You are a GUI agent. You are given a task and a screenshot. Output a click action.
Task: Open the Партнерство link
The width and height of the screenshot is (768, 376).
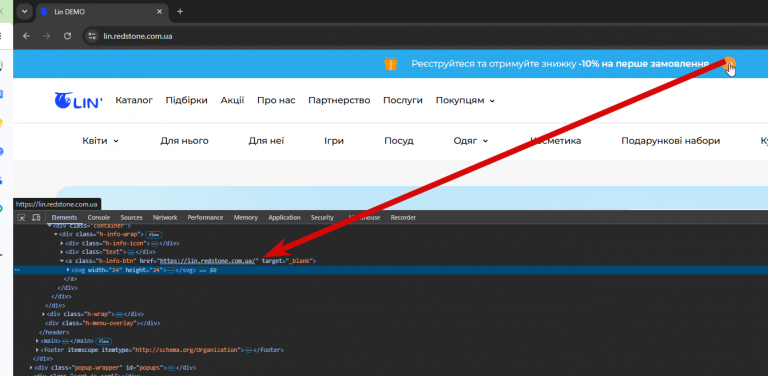click(x=339, y=100)
